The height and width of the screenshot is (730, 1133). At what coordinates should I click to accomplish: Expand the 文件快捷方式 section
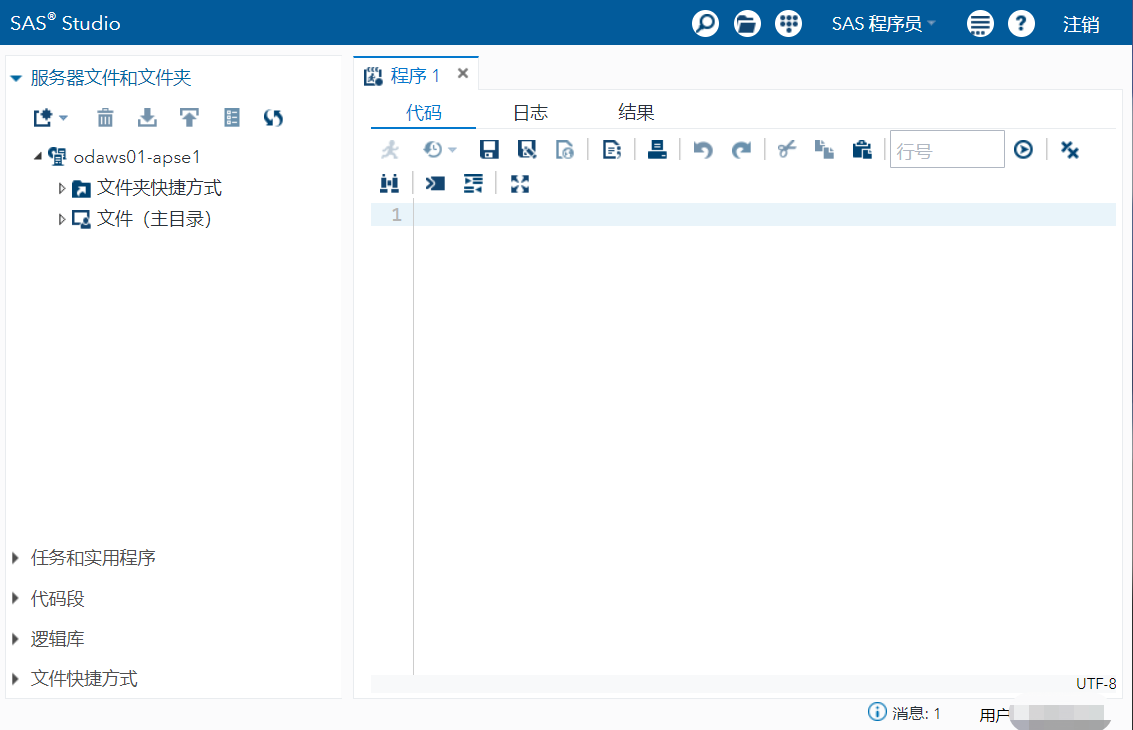(x=15, y=679)
